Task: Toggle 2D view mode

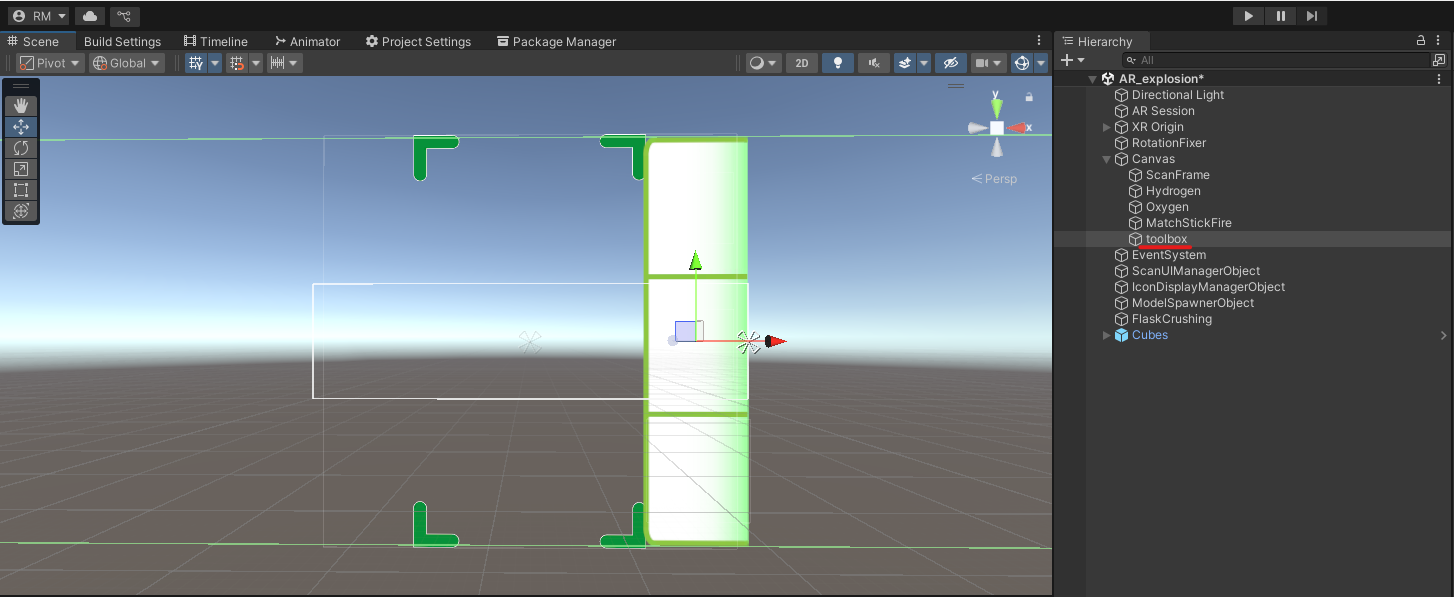Action: [x=801, y=63]
